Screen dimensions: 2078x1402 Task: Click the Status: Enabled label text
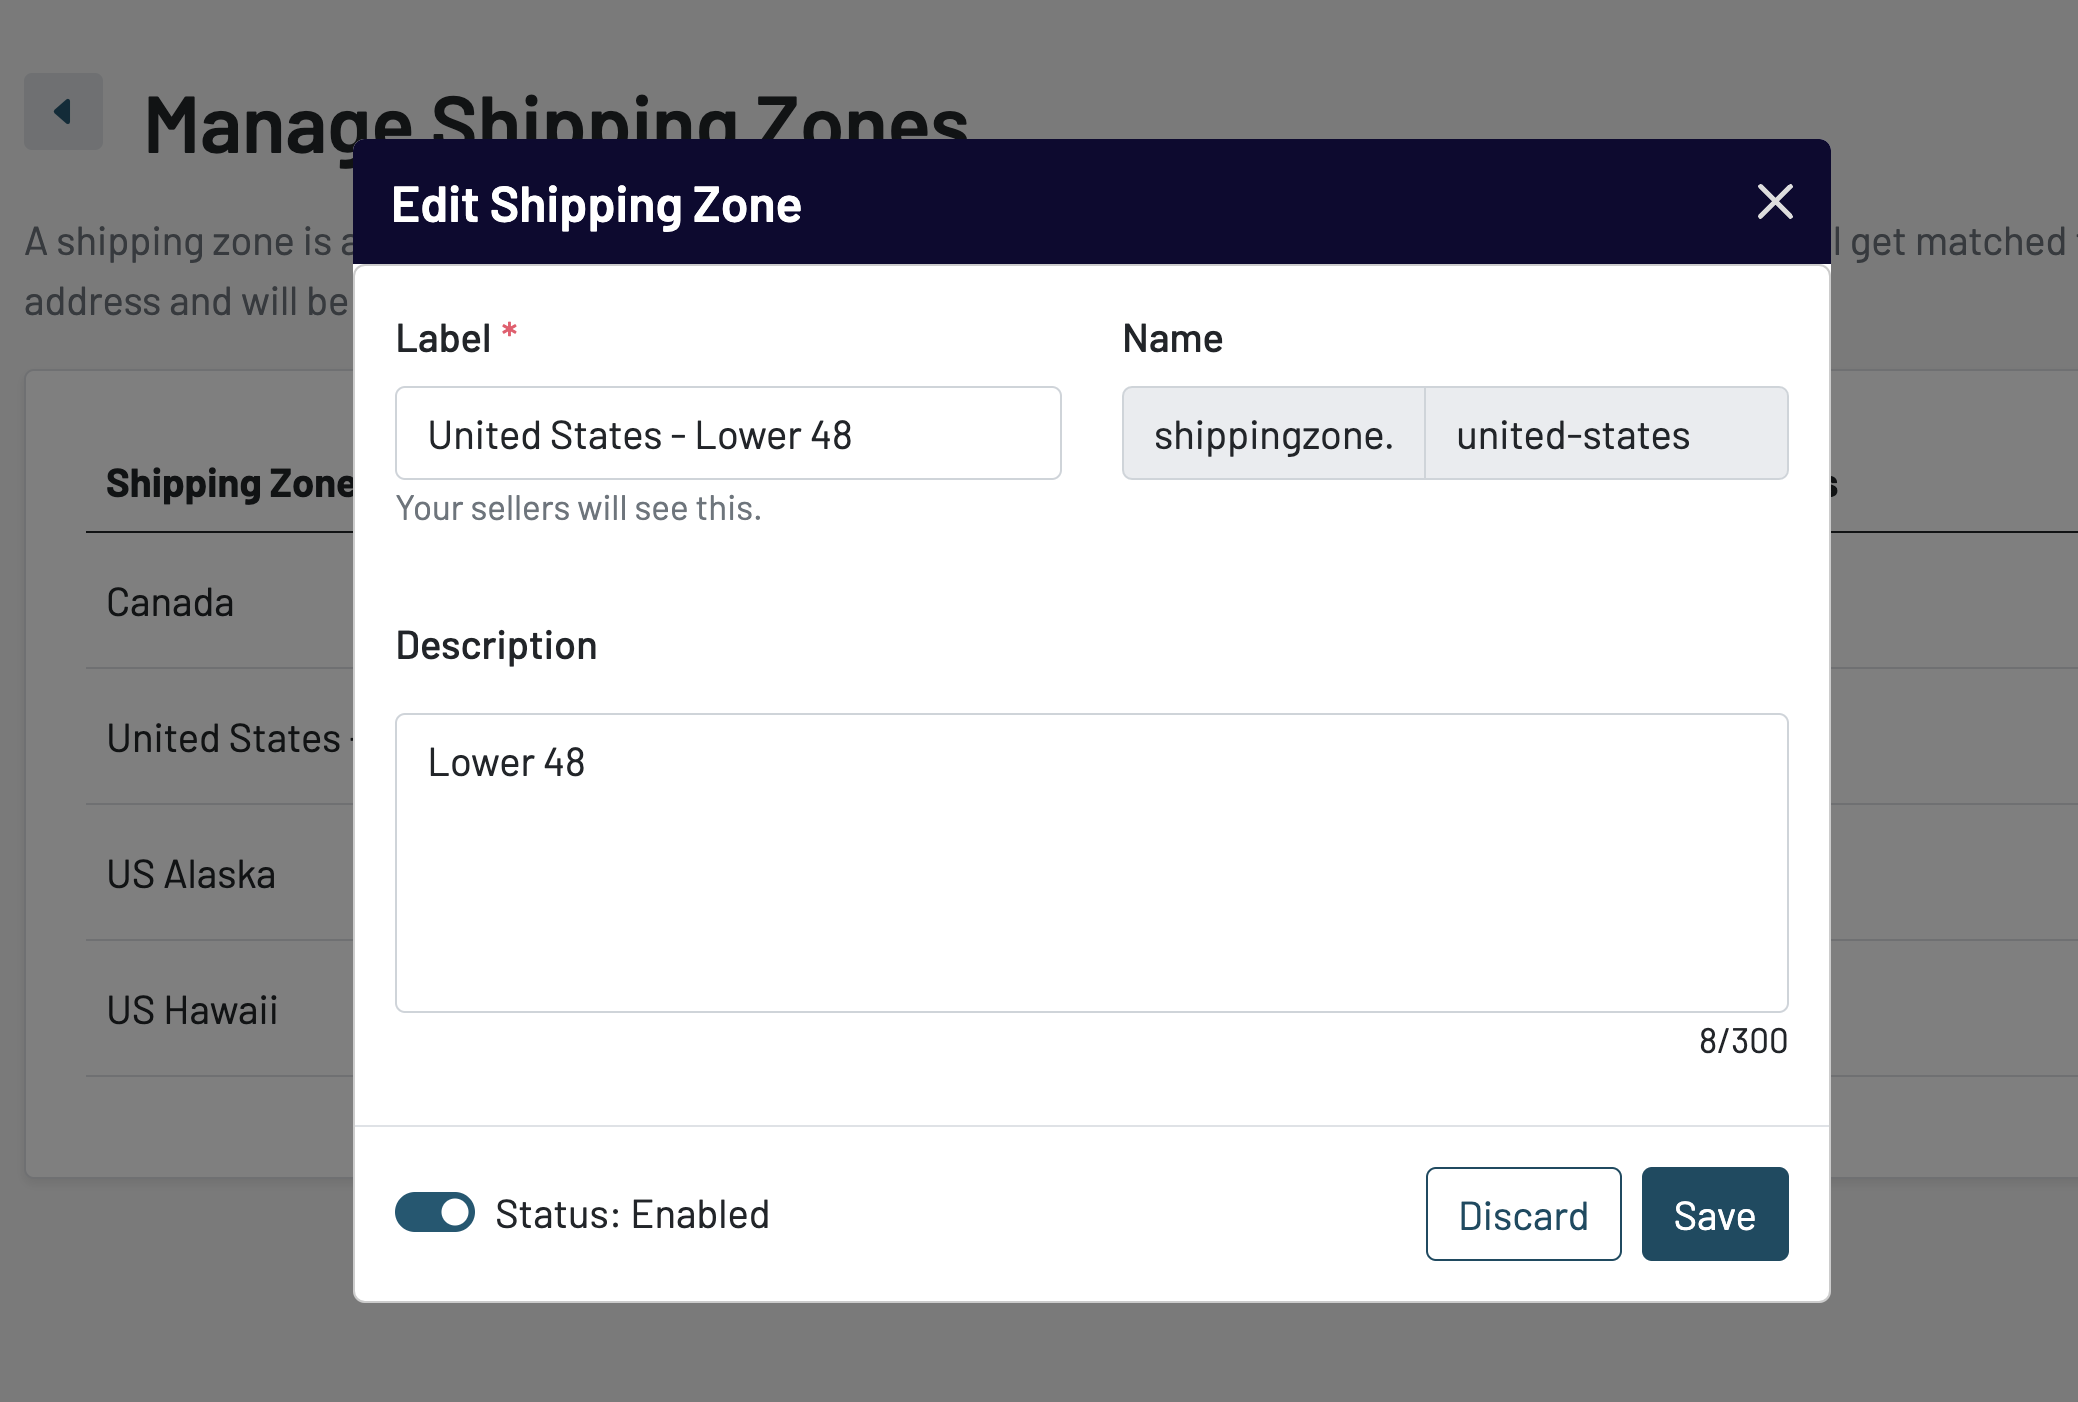coord(632,1214)
